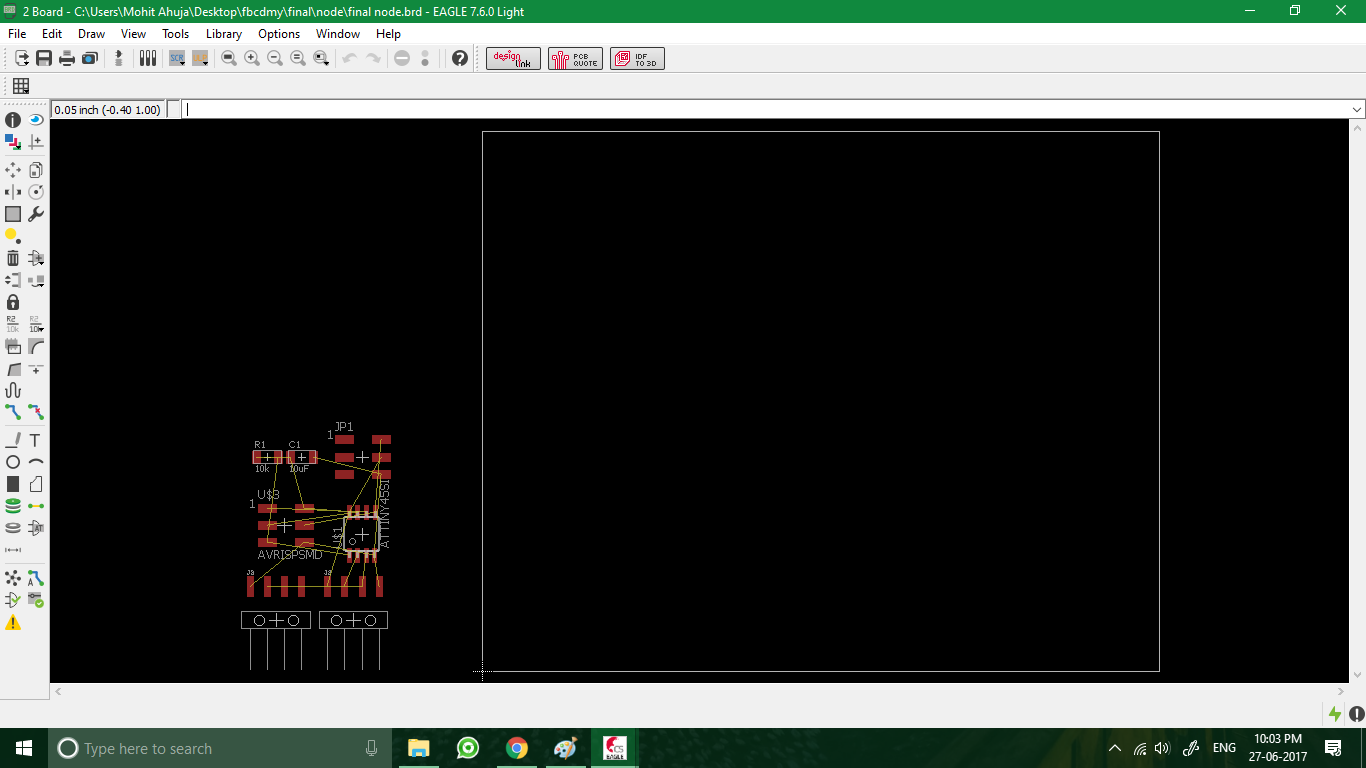Redraw the board view

(x=298, y=59)
